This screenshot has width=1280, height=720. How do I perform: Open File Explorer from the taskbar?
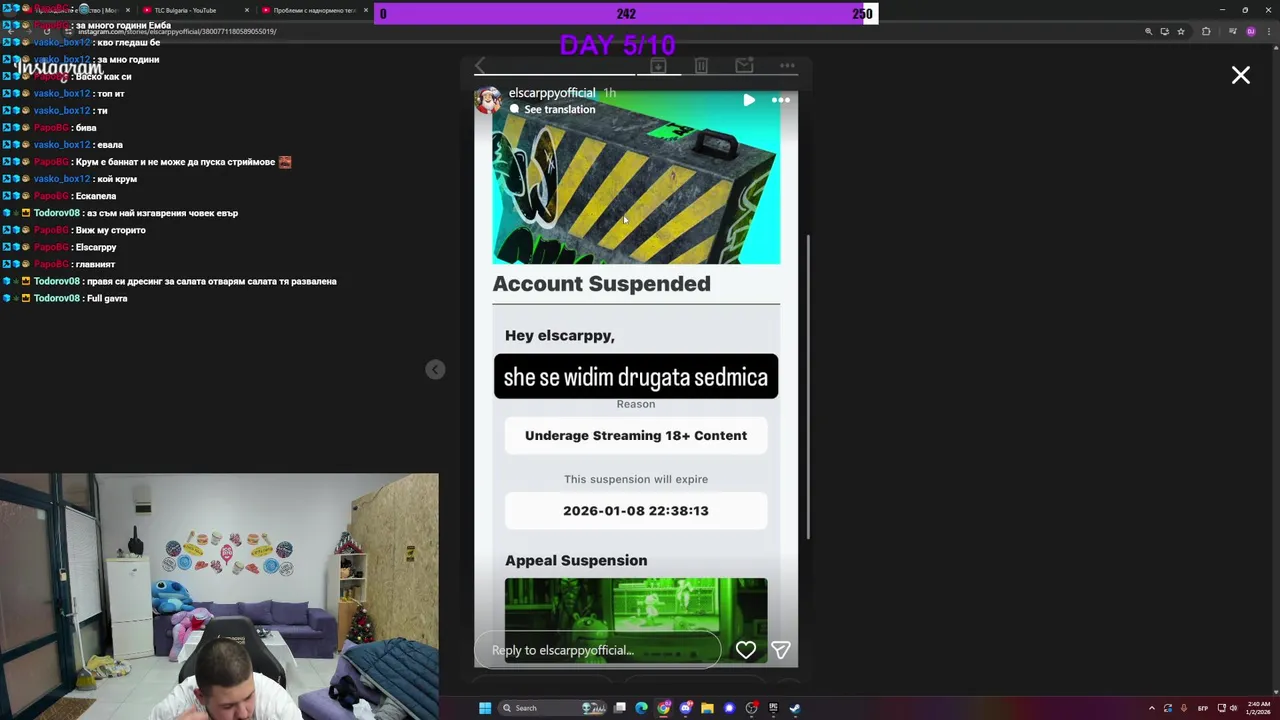point(707,708)
